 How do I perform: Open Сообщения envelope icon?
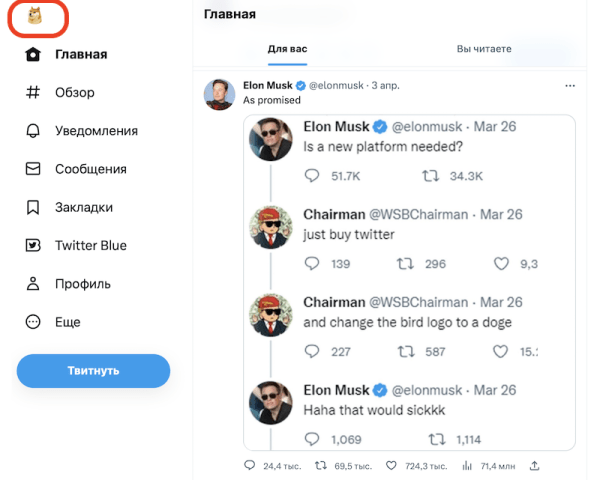click(34, 169)
